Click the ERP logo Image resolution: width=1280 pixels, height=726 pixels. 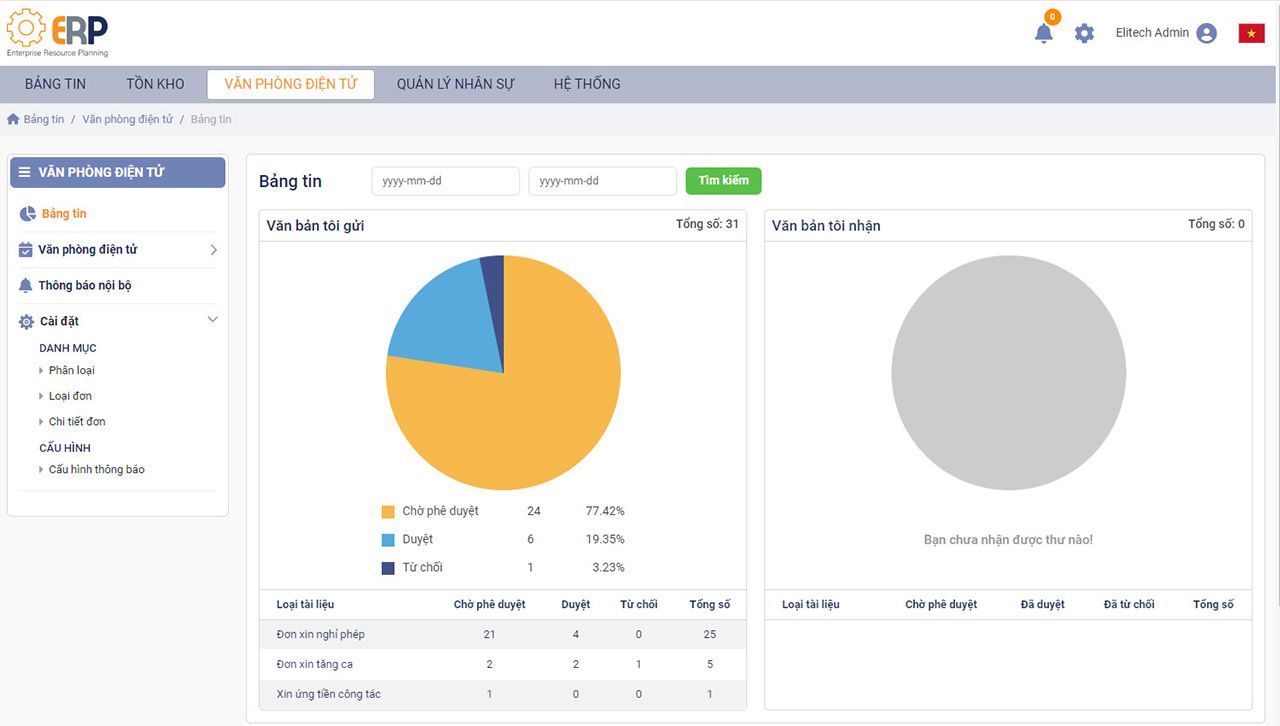coord(58,32)
